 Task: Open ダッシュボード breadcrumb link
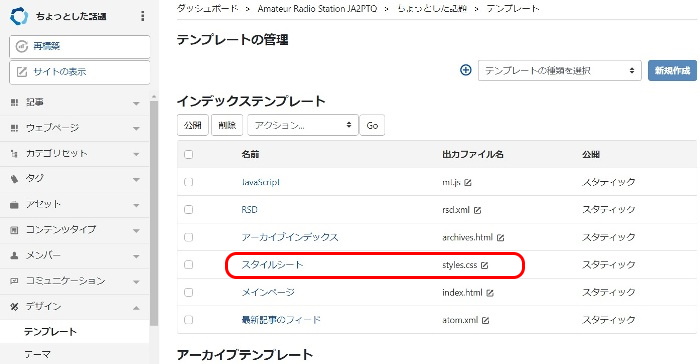coord(207,8)
